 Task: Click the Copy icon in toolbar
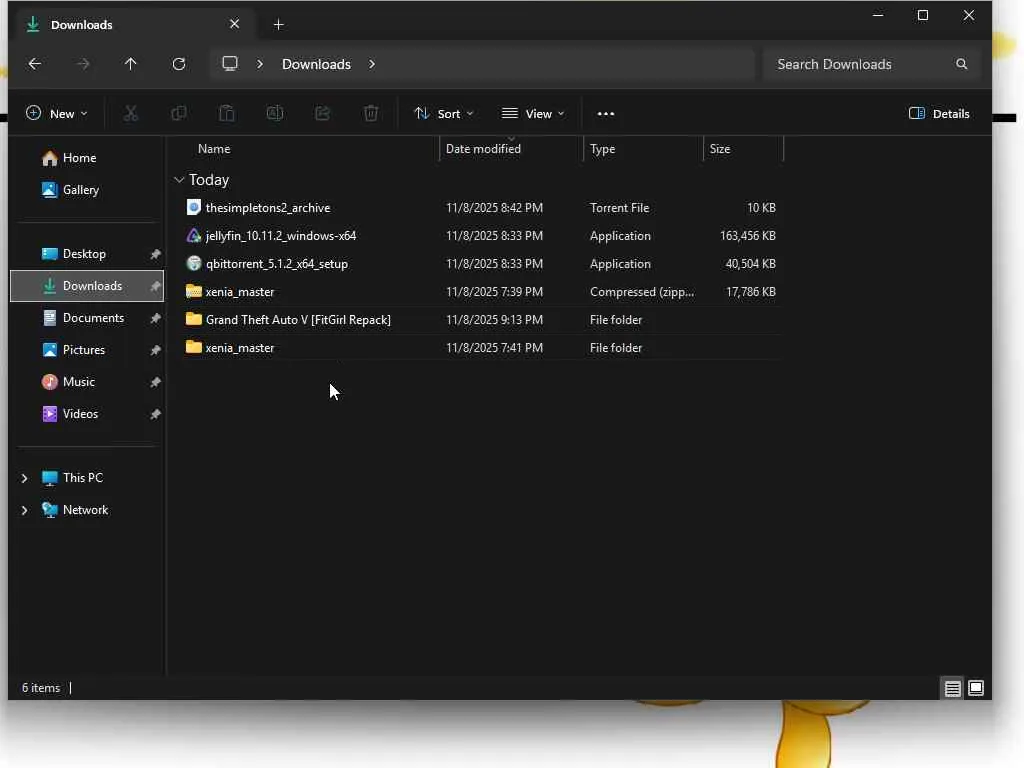coord(178,114)
